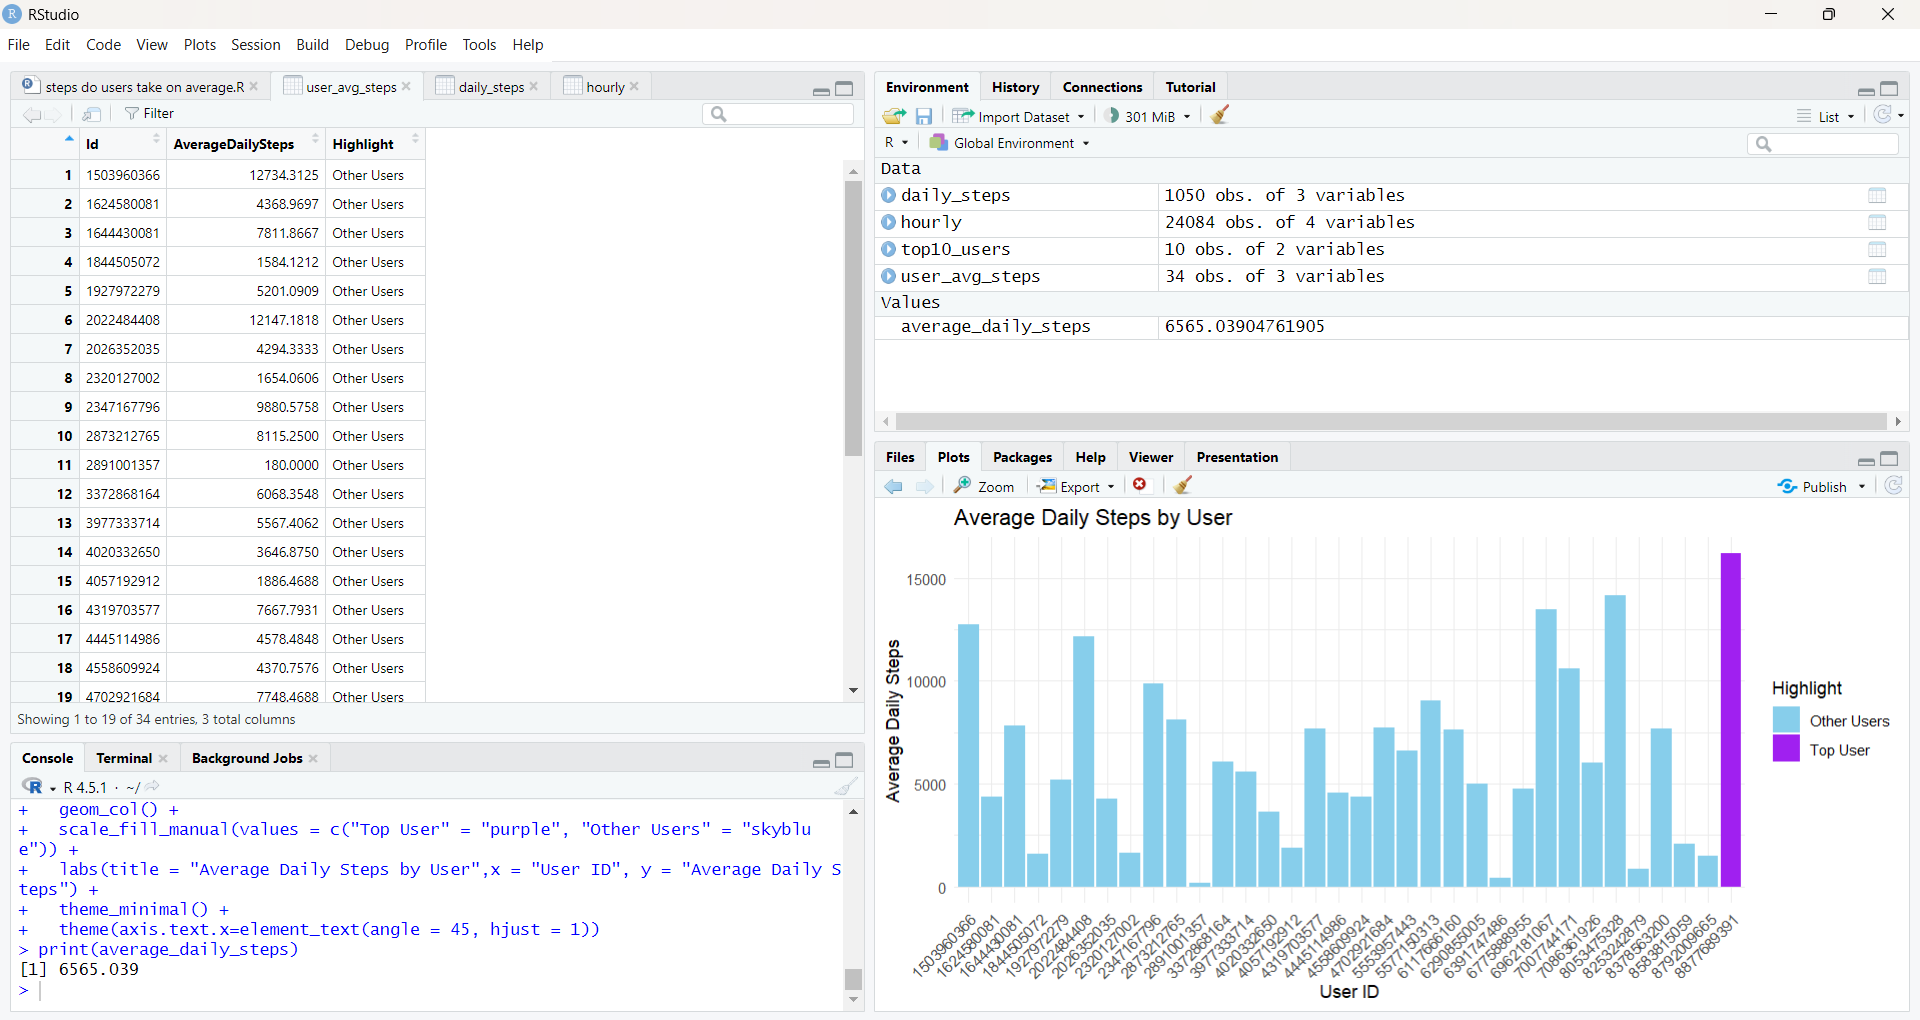
Task: Click the Publish button
Action: click(1813, 487)
